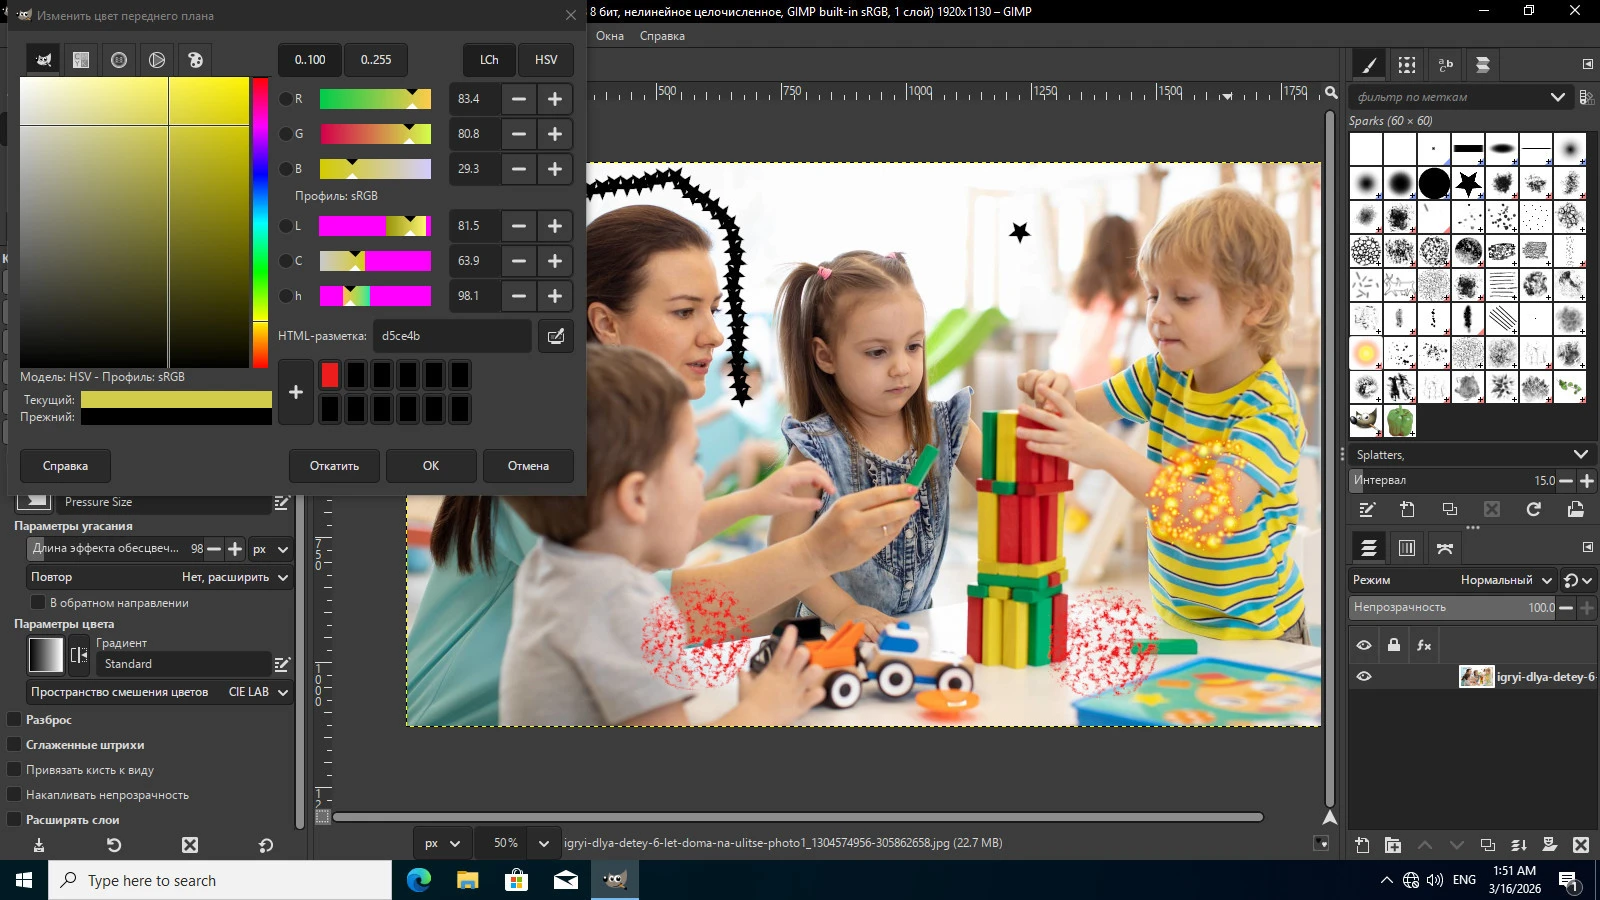Click the eyedropper icon beside HTML notation

555,336
